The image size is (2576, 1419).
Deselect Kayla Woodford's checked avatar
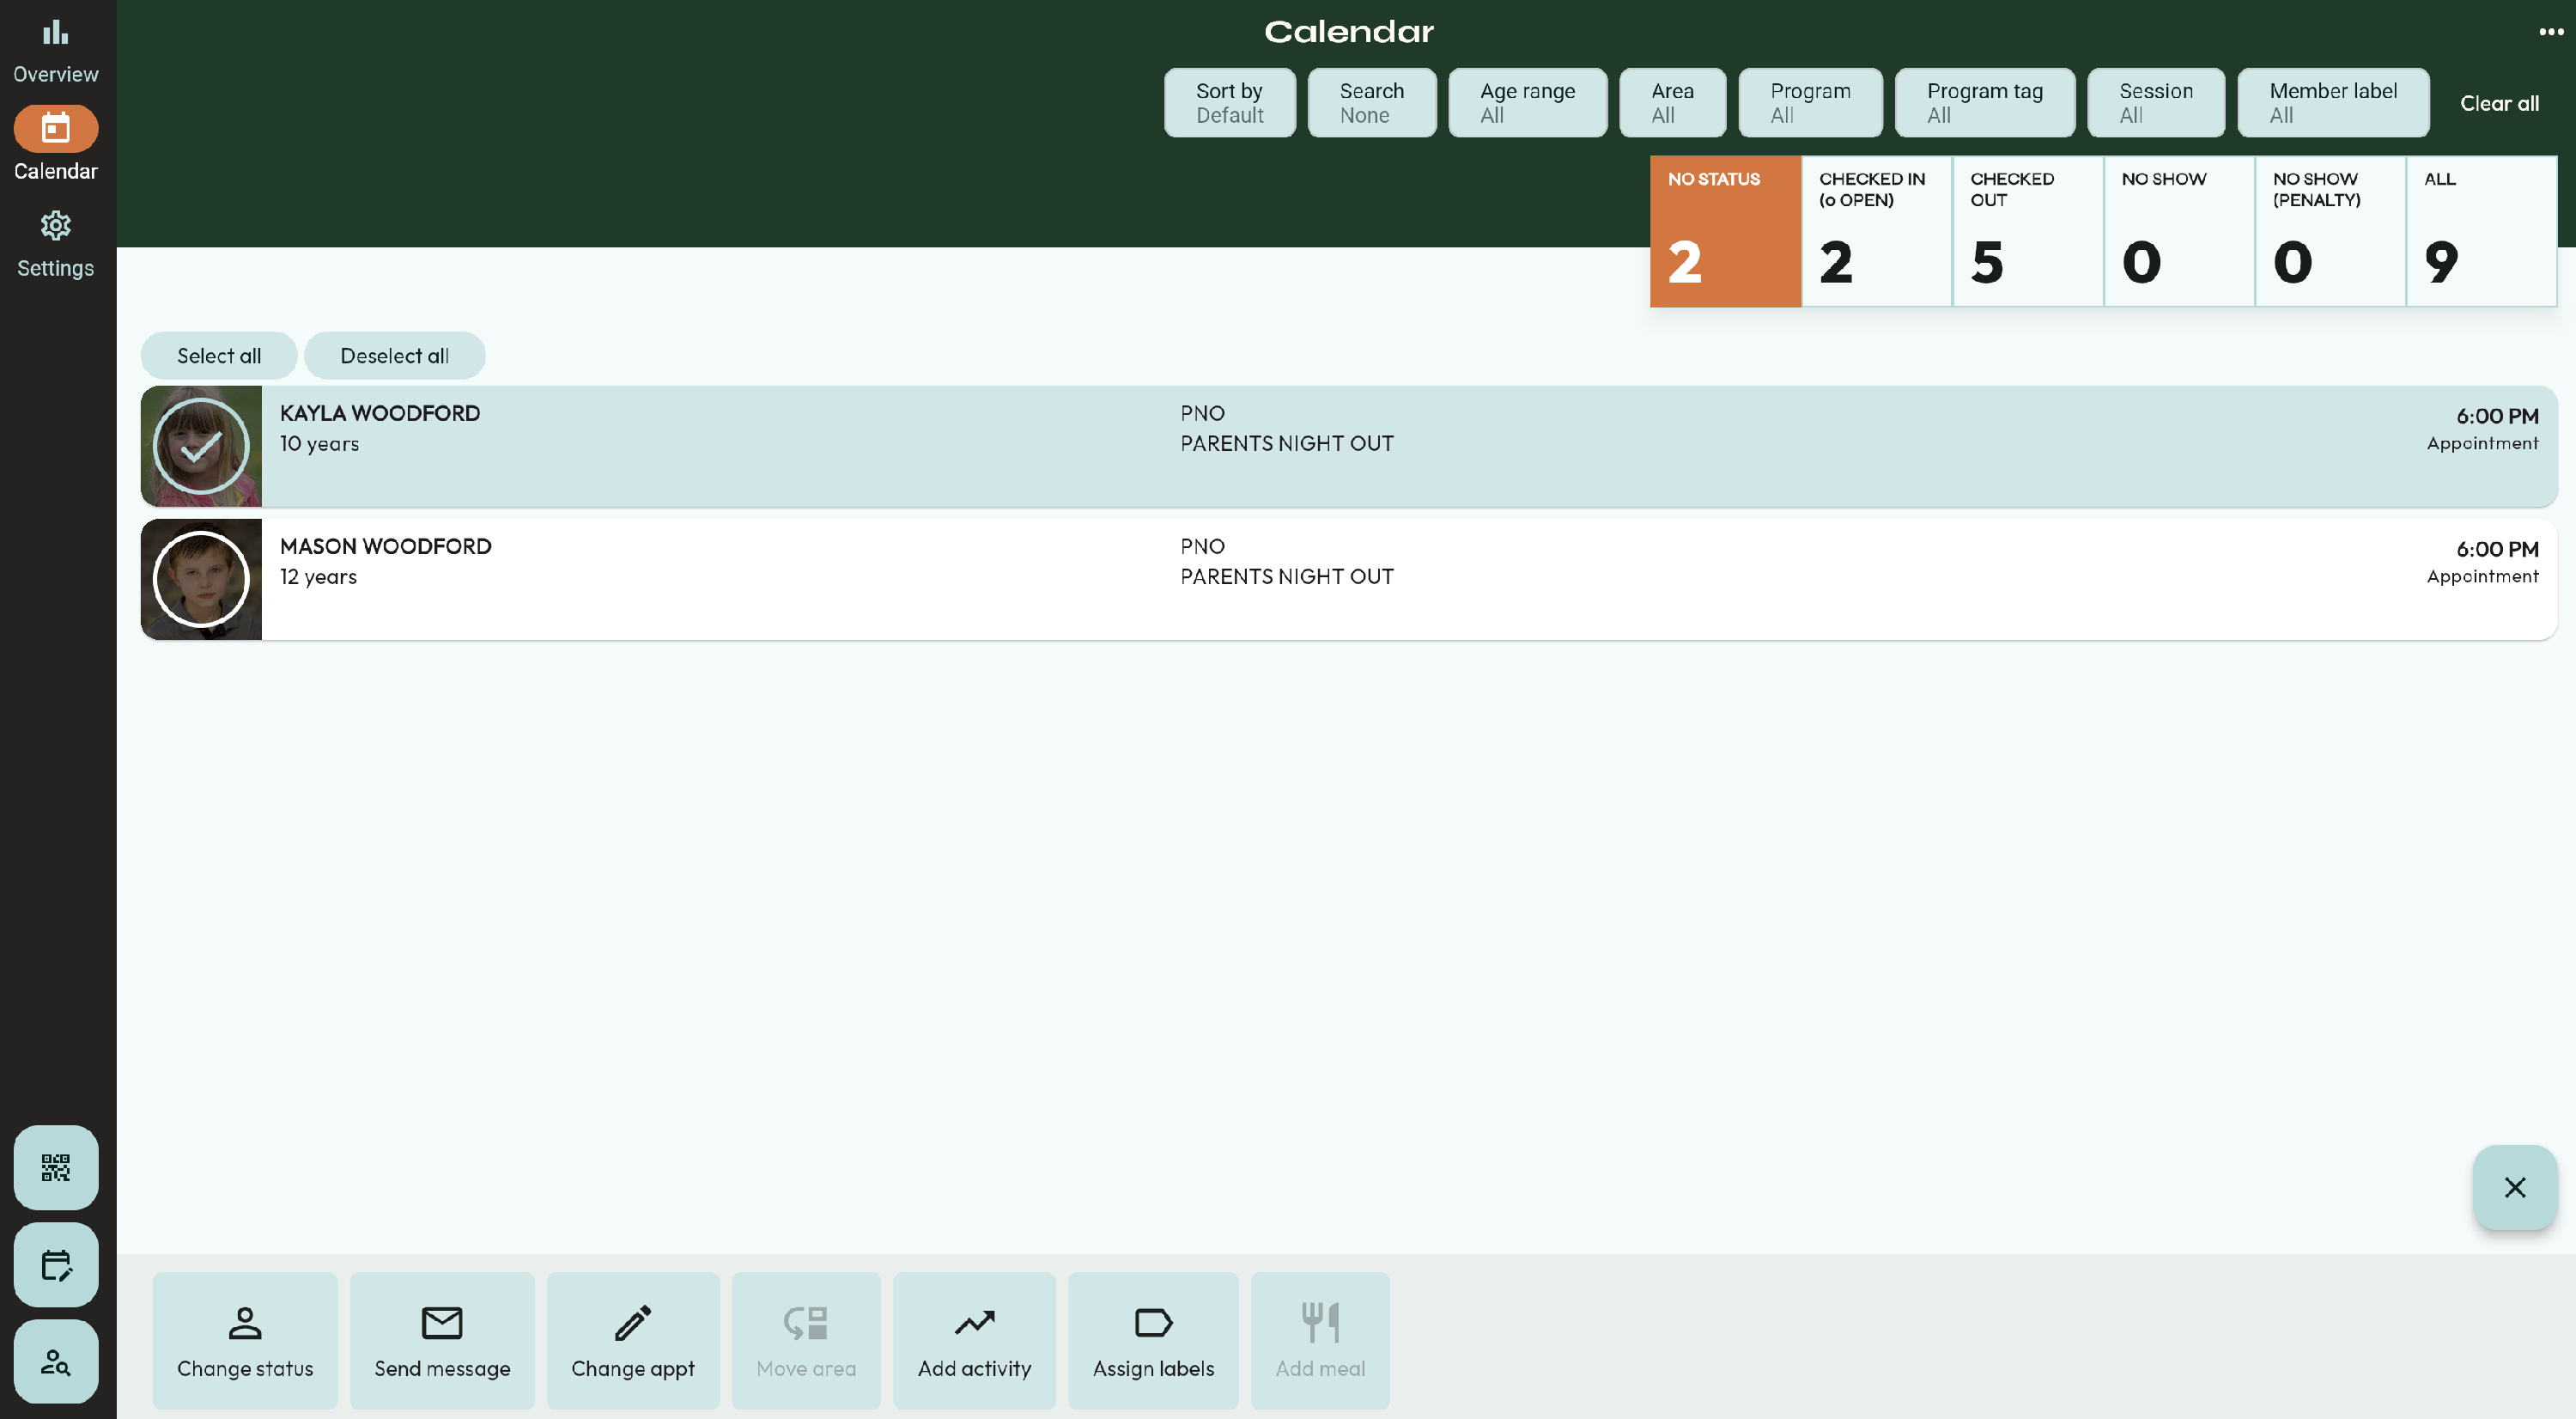click(201, 446)
